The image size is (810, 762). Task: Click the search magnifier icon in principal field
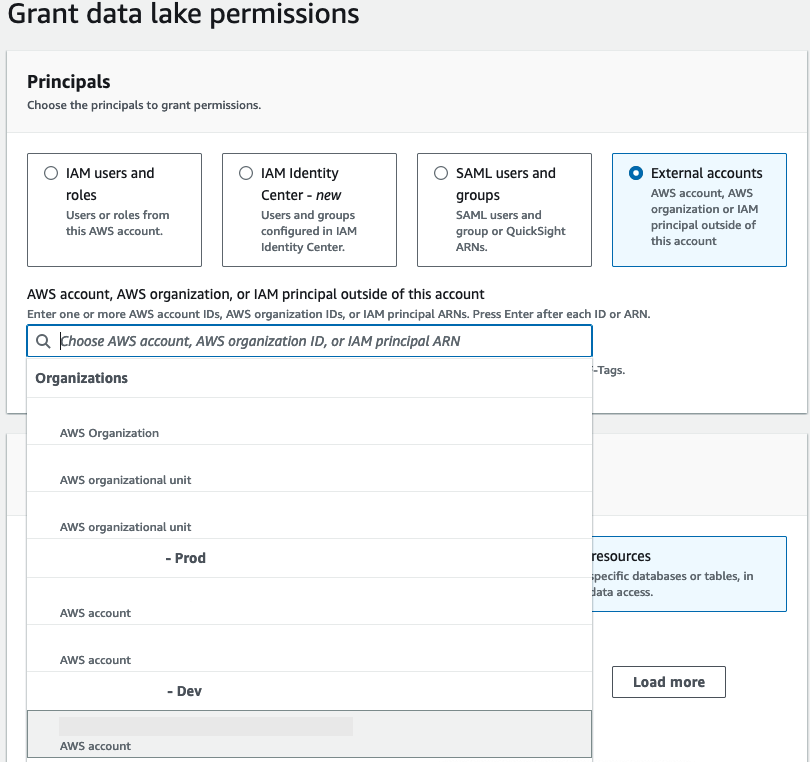[42, 340]
